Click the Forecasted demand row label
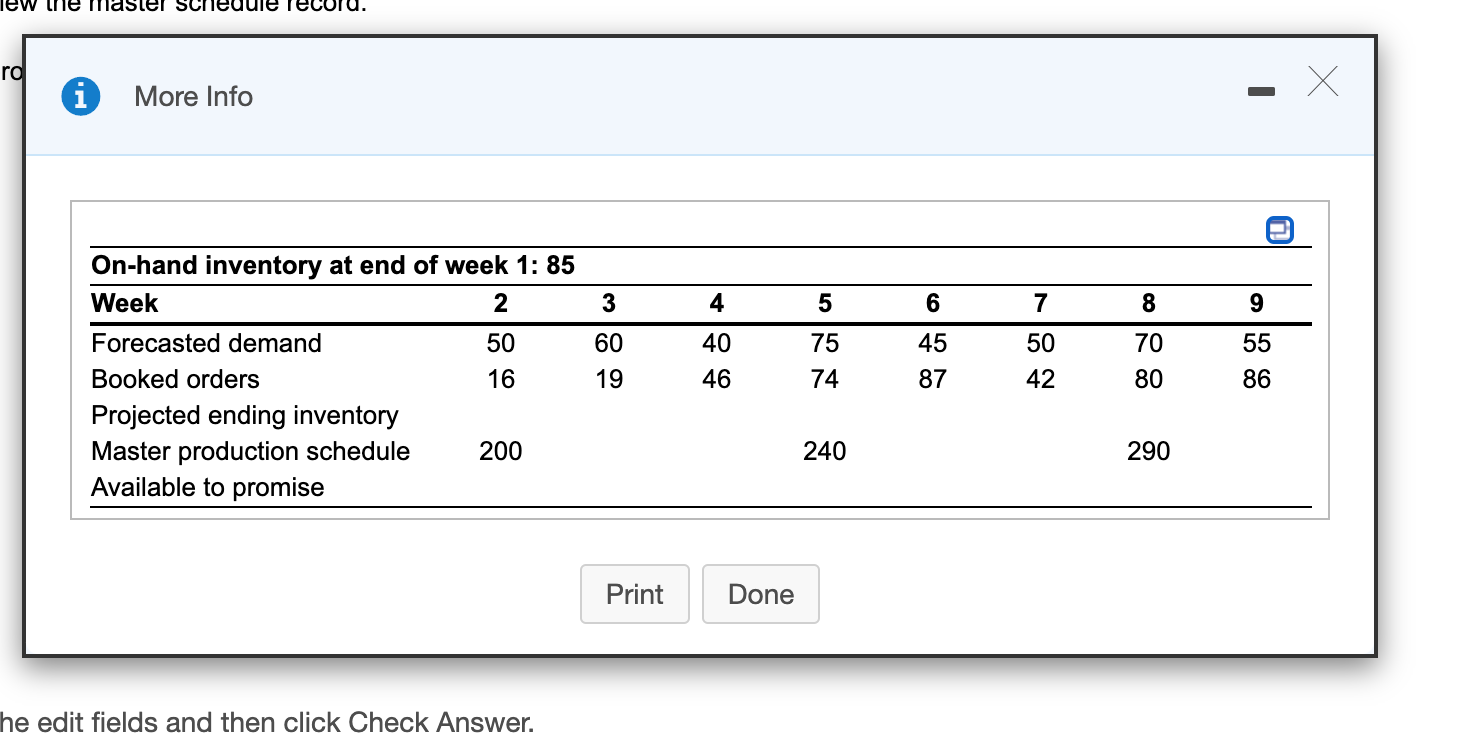1466x750 pixels. click(x=206, y=343)
